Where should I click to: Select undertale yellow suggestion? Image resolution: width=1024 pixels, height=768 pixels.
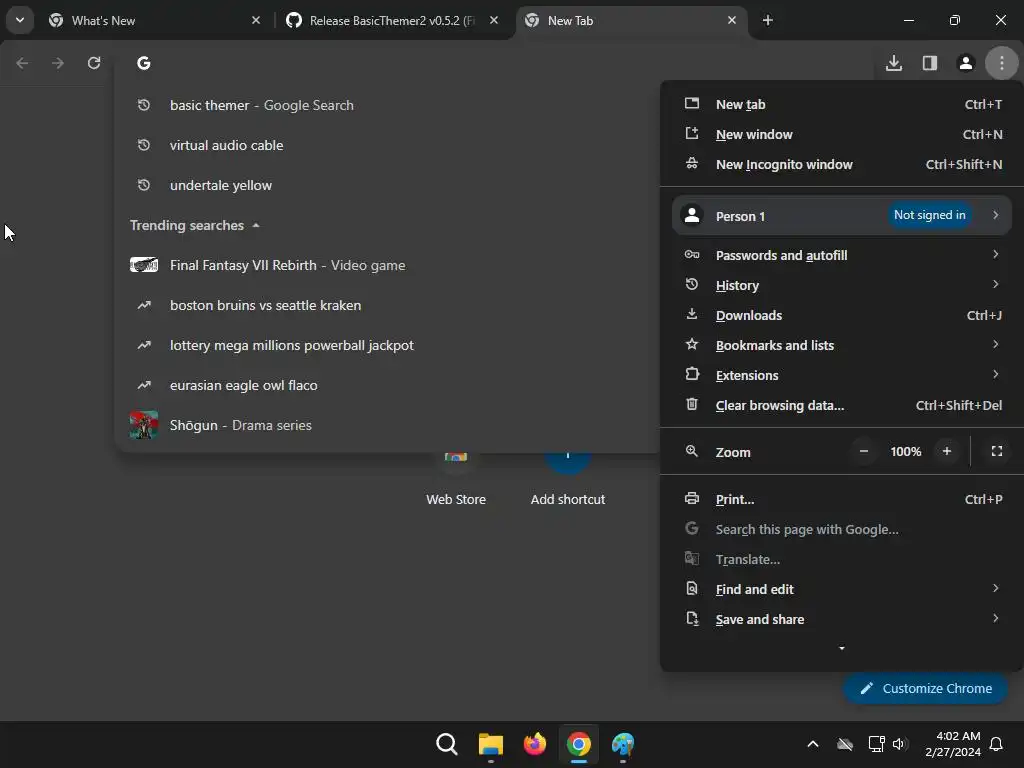point(387,185)
